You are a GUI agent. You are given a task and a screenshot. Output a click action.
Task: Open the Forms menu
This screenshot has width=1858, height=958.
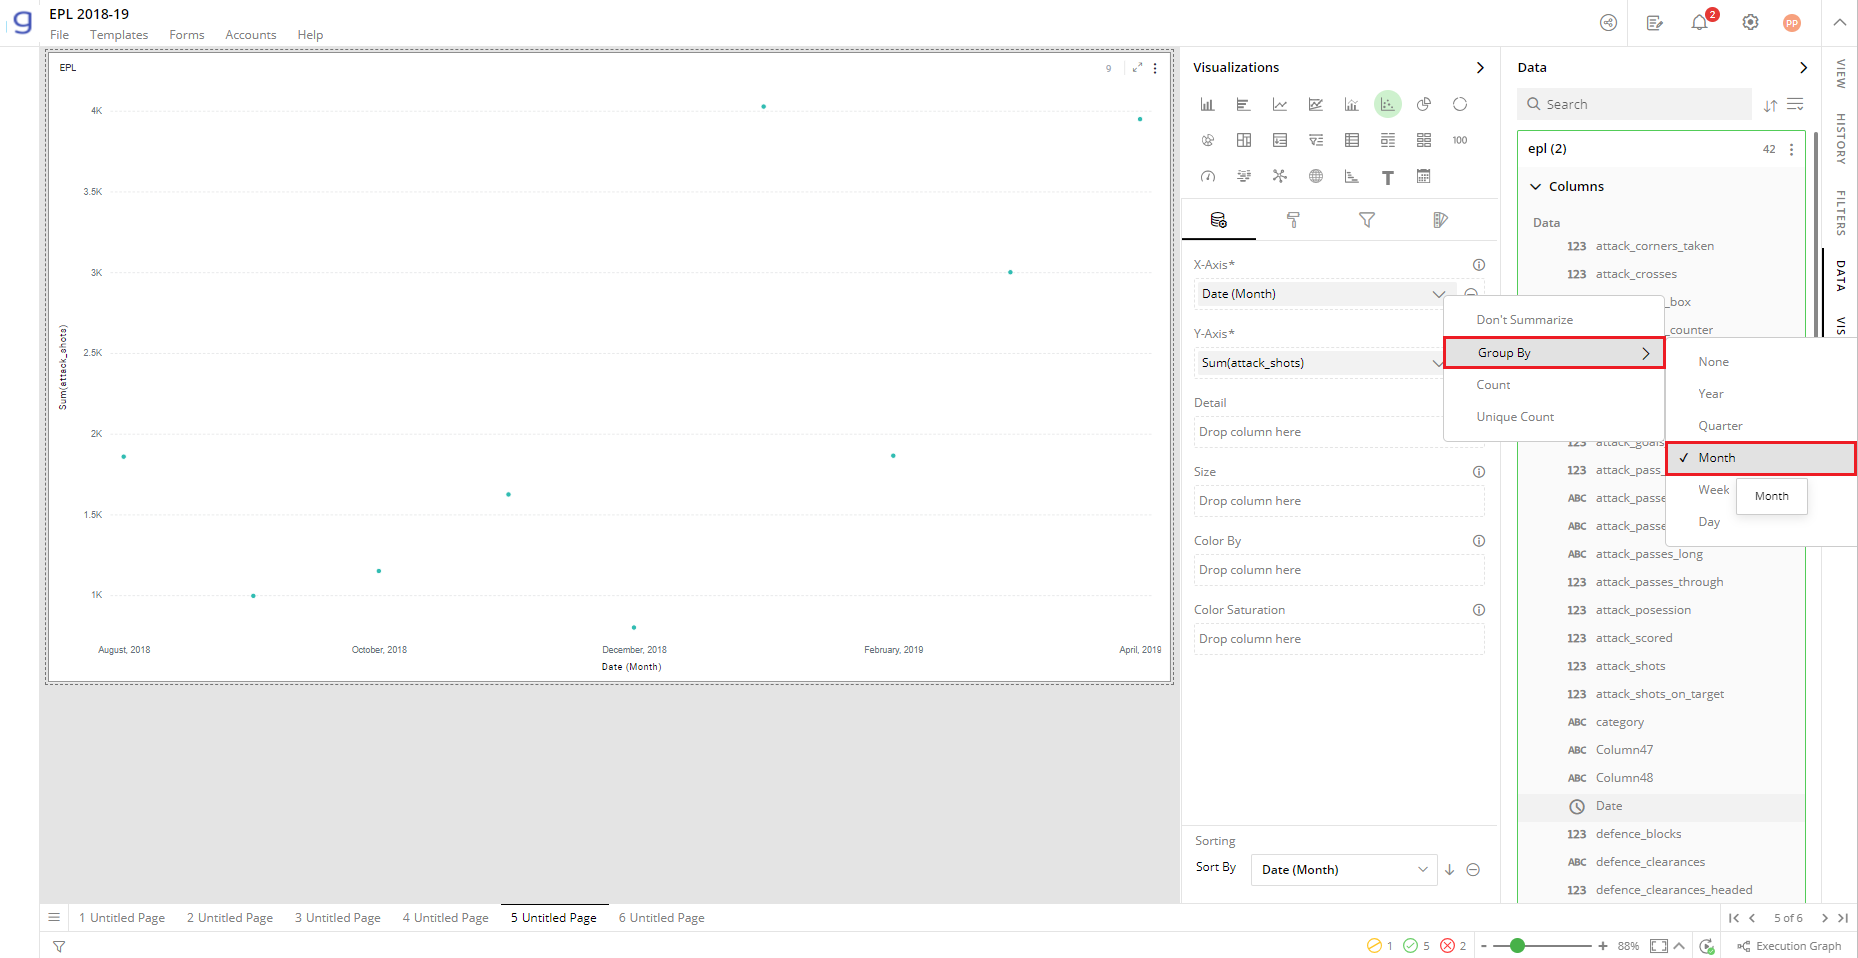pos(187,35)
